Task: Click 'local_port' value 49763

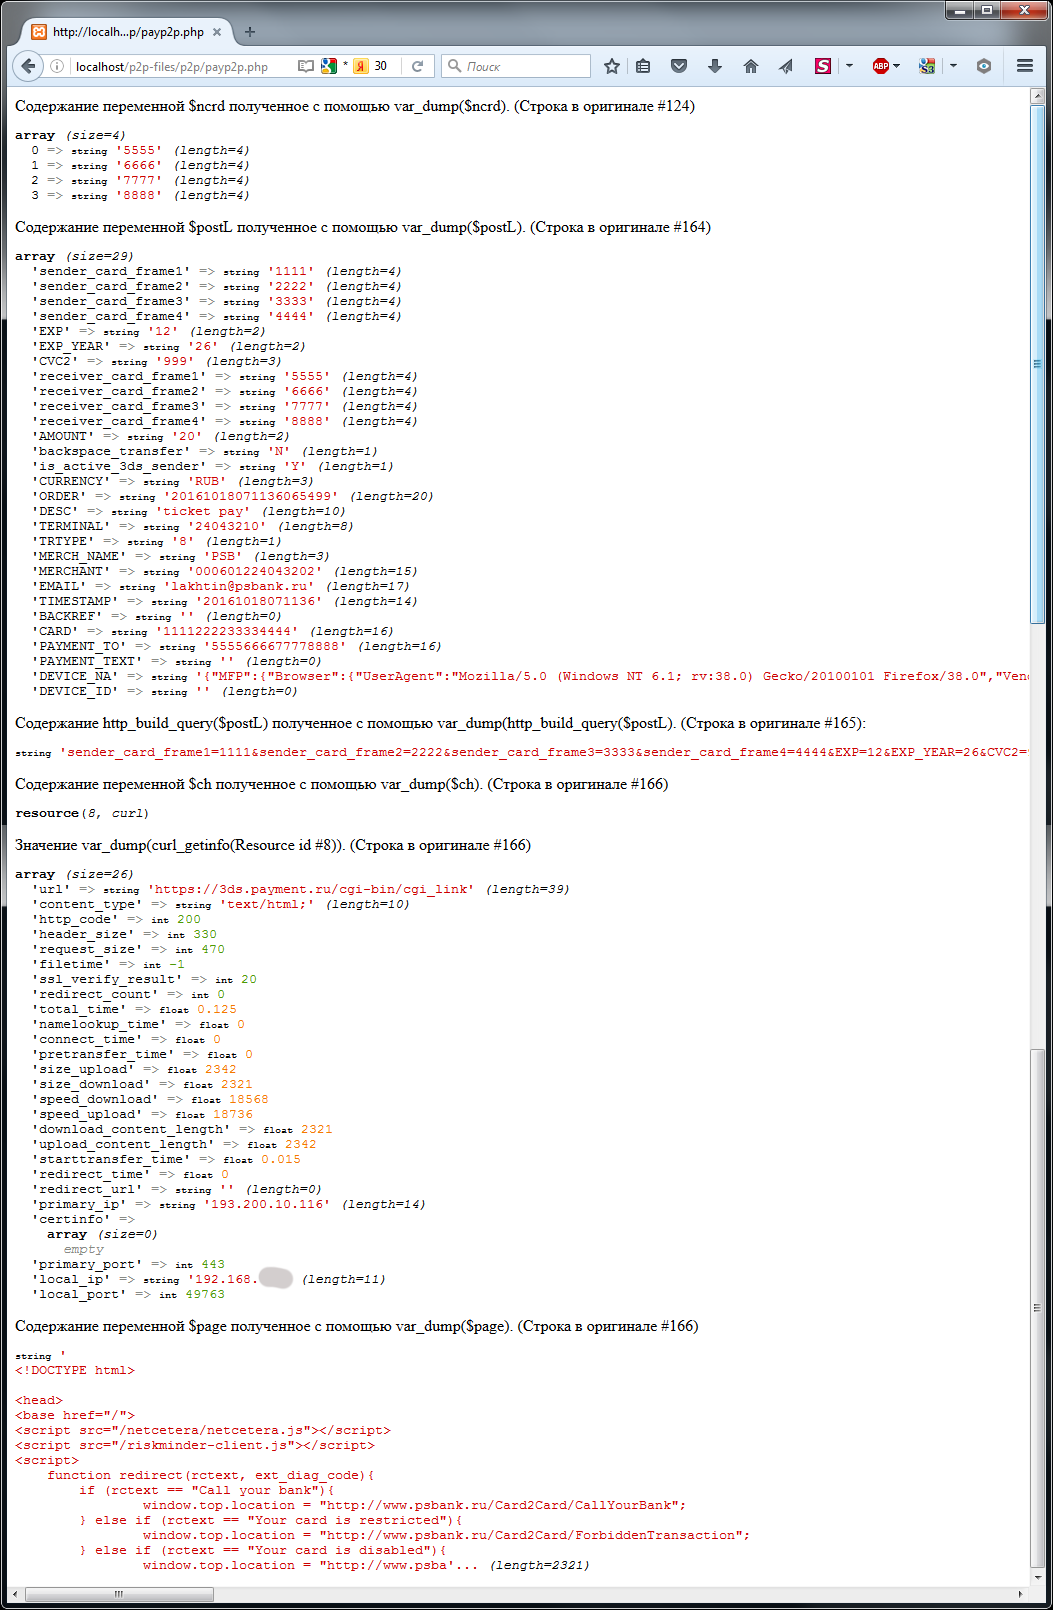Action: [x=205, y=1294]
